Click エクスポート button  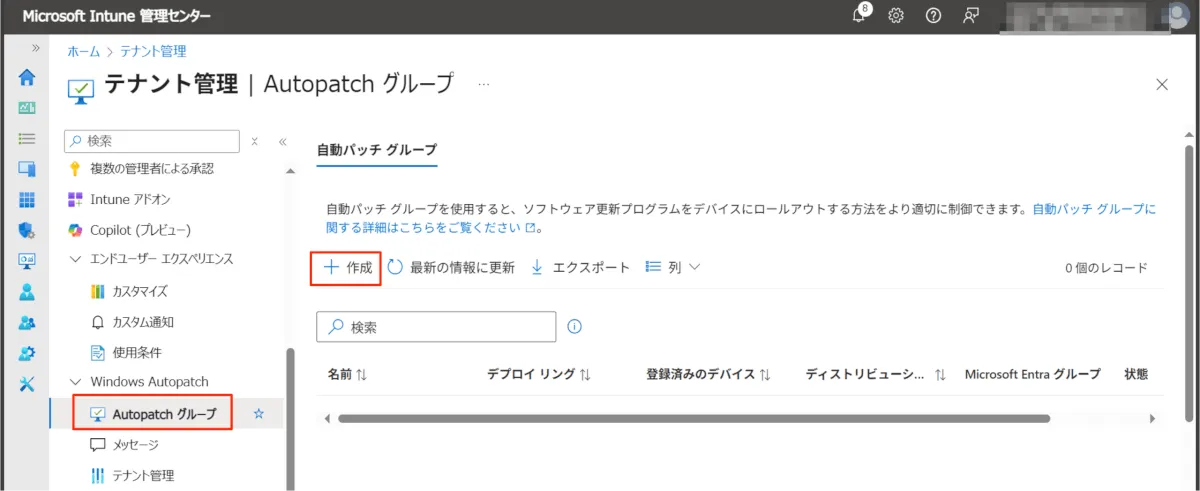(580, 267)
